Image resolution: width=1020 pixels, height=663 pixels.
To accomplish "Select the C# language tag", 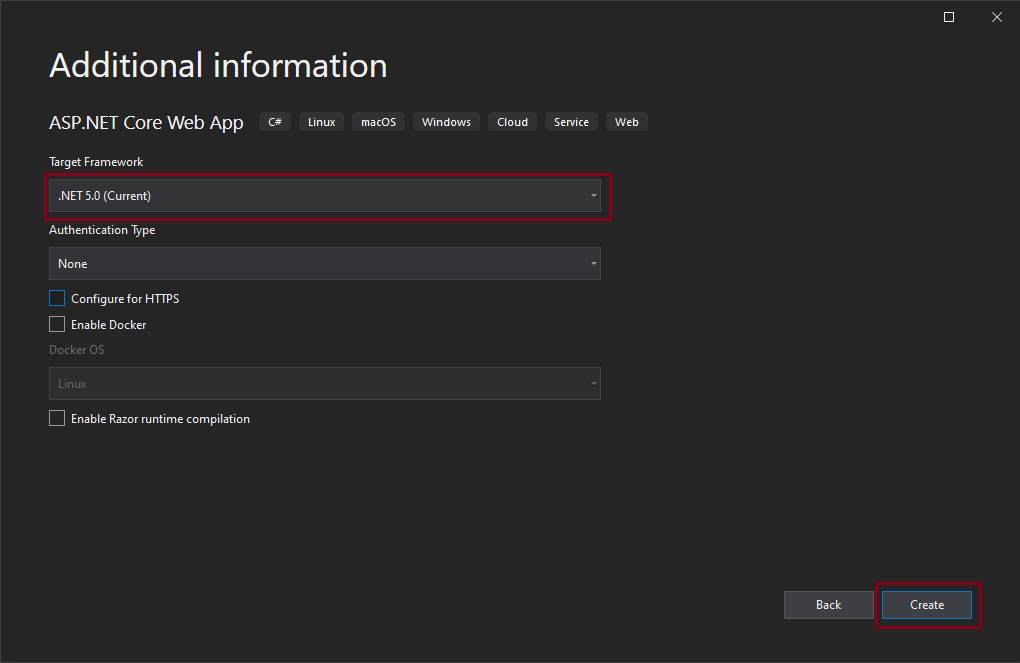I will (x=274, y=121).
